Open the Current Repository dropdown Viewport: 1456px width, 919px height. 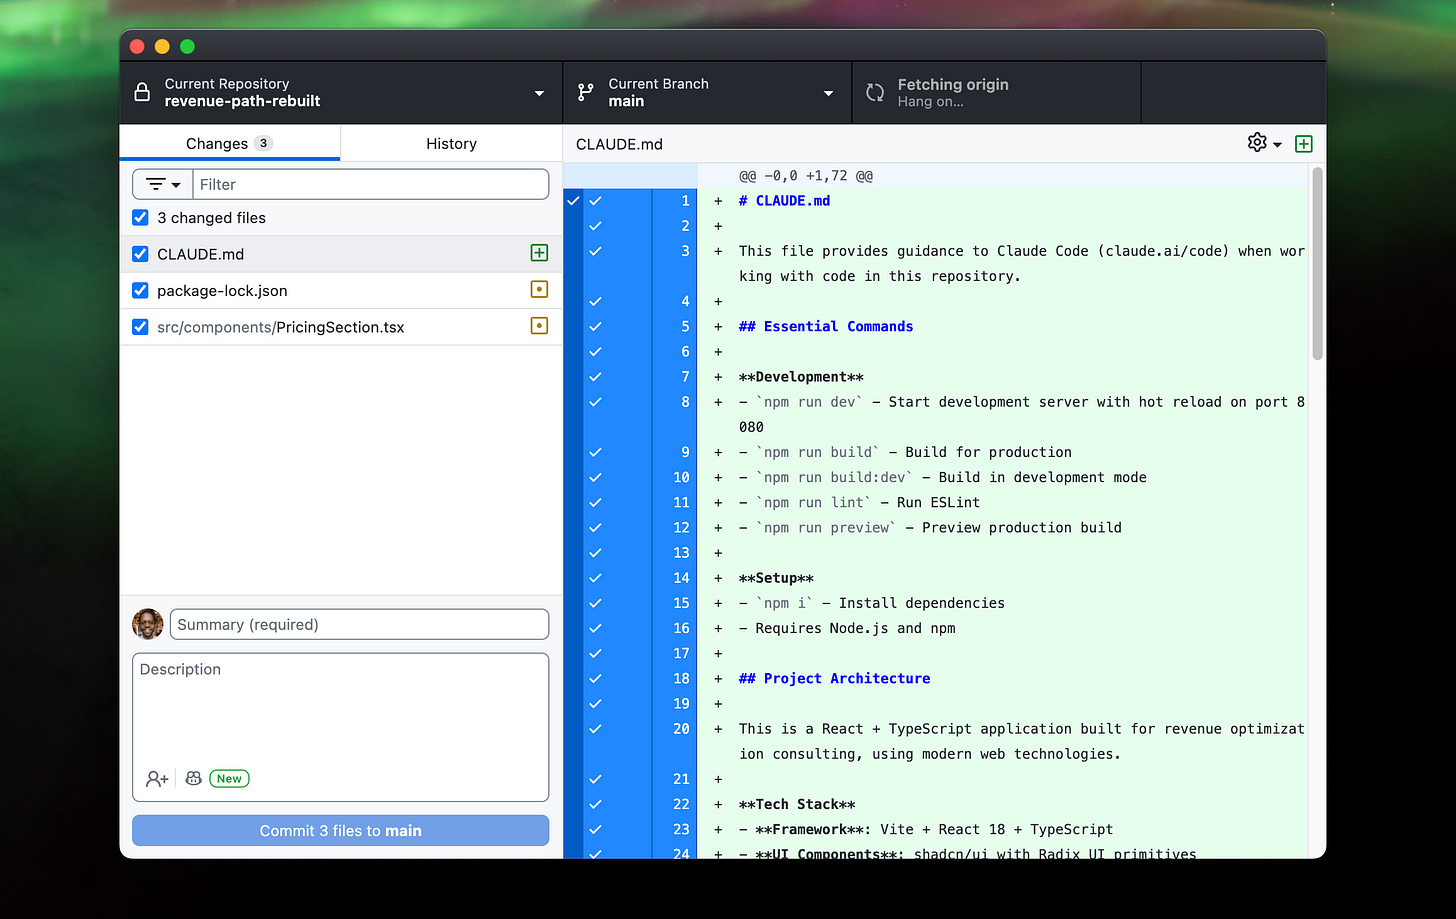538,92
